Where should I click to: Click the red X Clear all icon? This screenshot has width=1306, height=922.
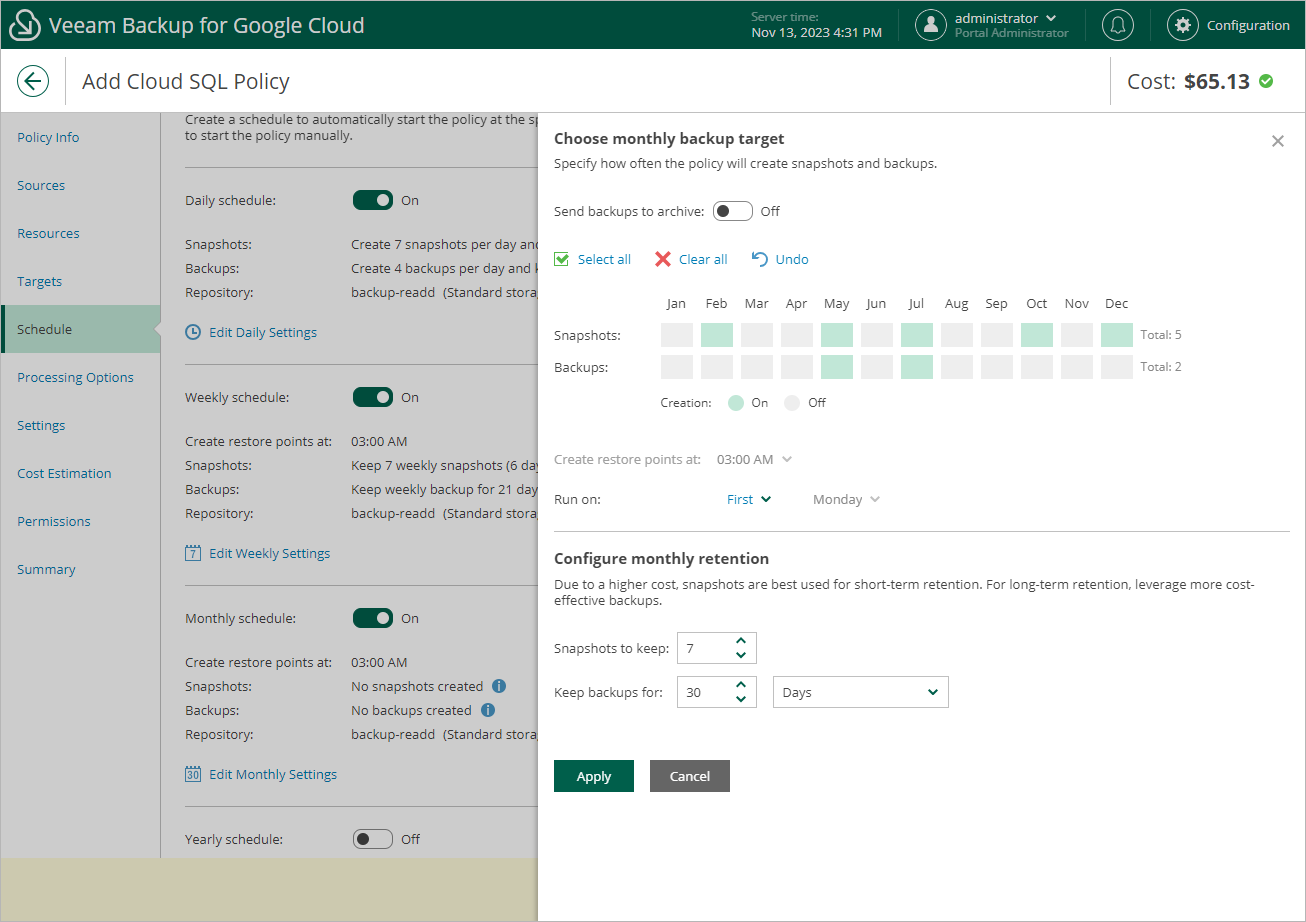pos(663,259)
